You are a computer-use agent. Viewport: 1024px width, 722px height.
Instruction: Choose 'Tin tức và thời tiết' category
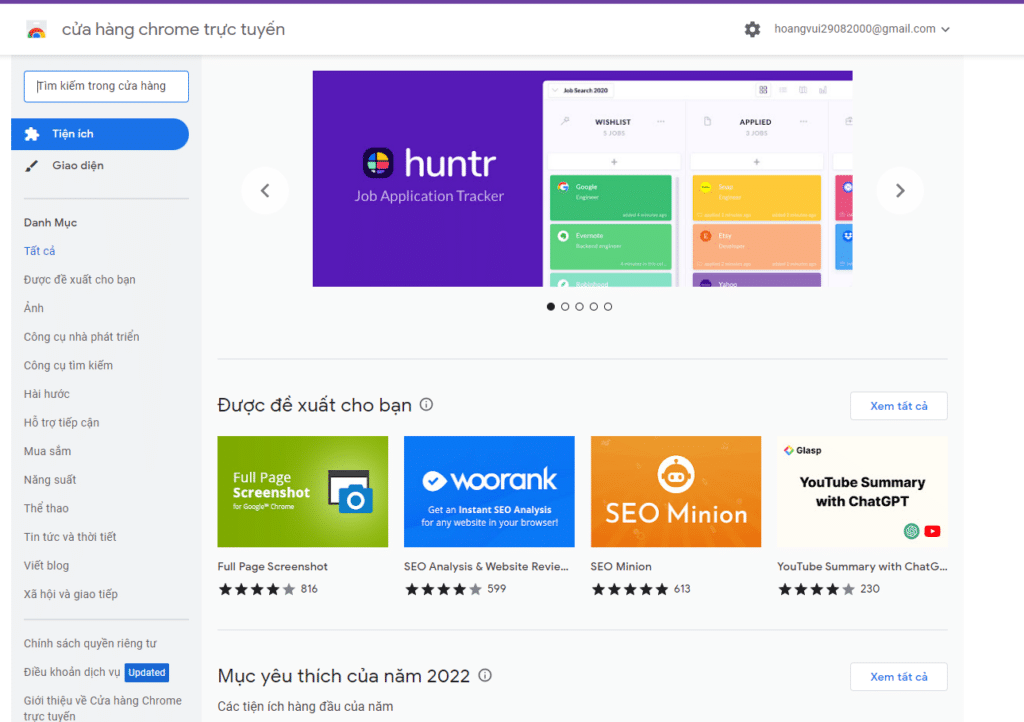tap(70, 537)
